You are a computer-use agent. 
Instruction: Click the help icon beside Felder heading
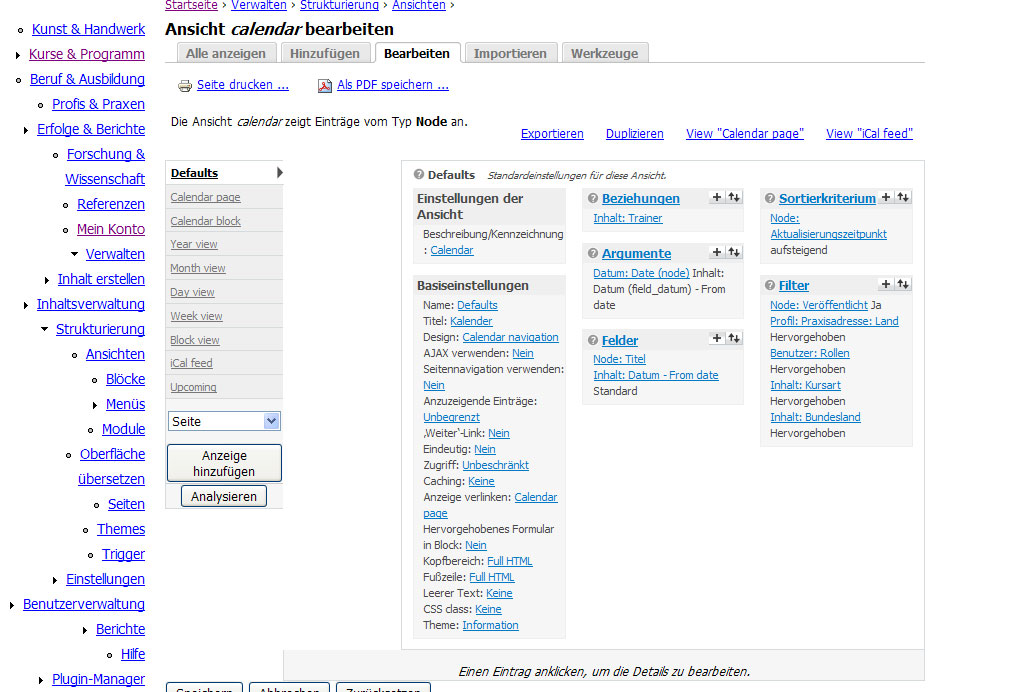pyautogui.click(x=593, y=340)
